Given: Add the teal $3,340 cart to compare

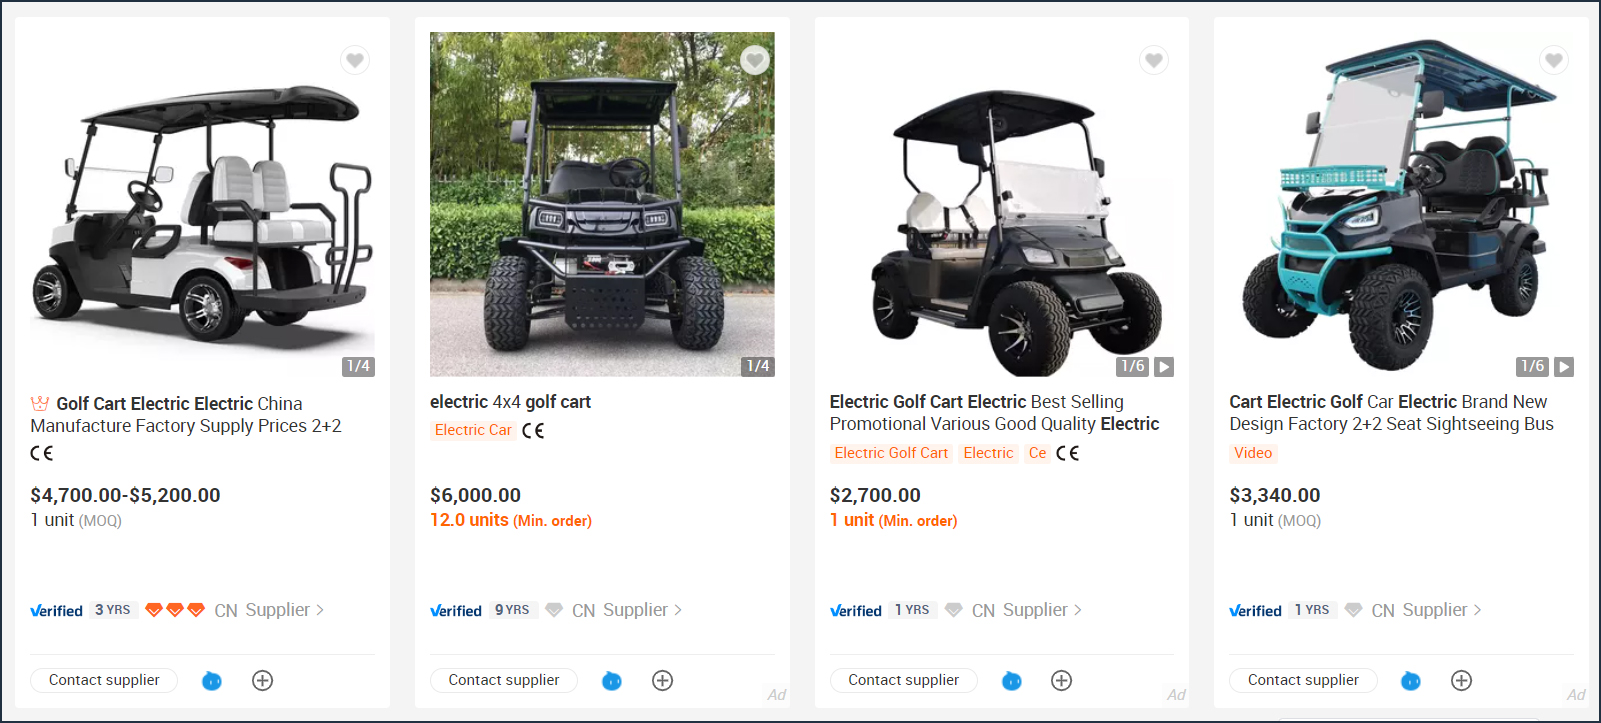Looking at the screenshot, I should tap(1461, 681).
